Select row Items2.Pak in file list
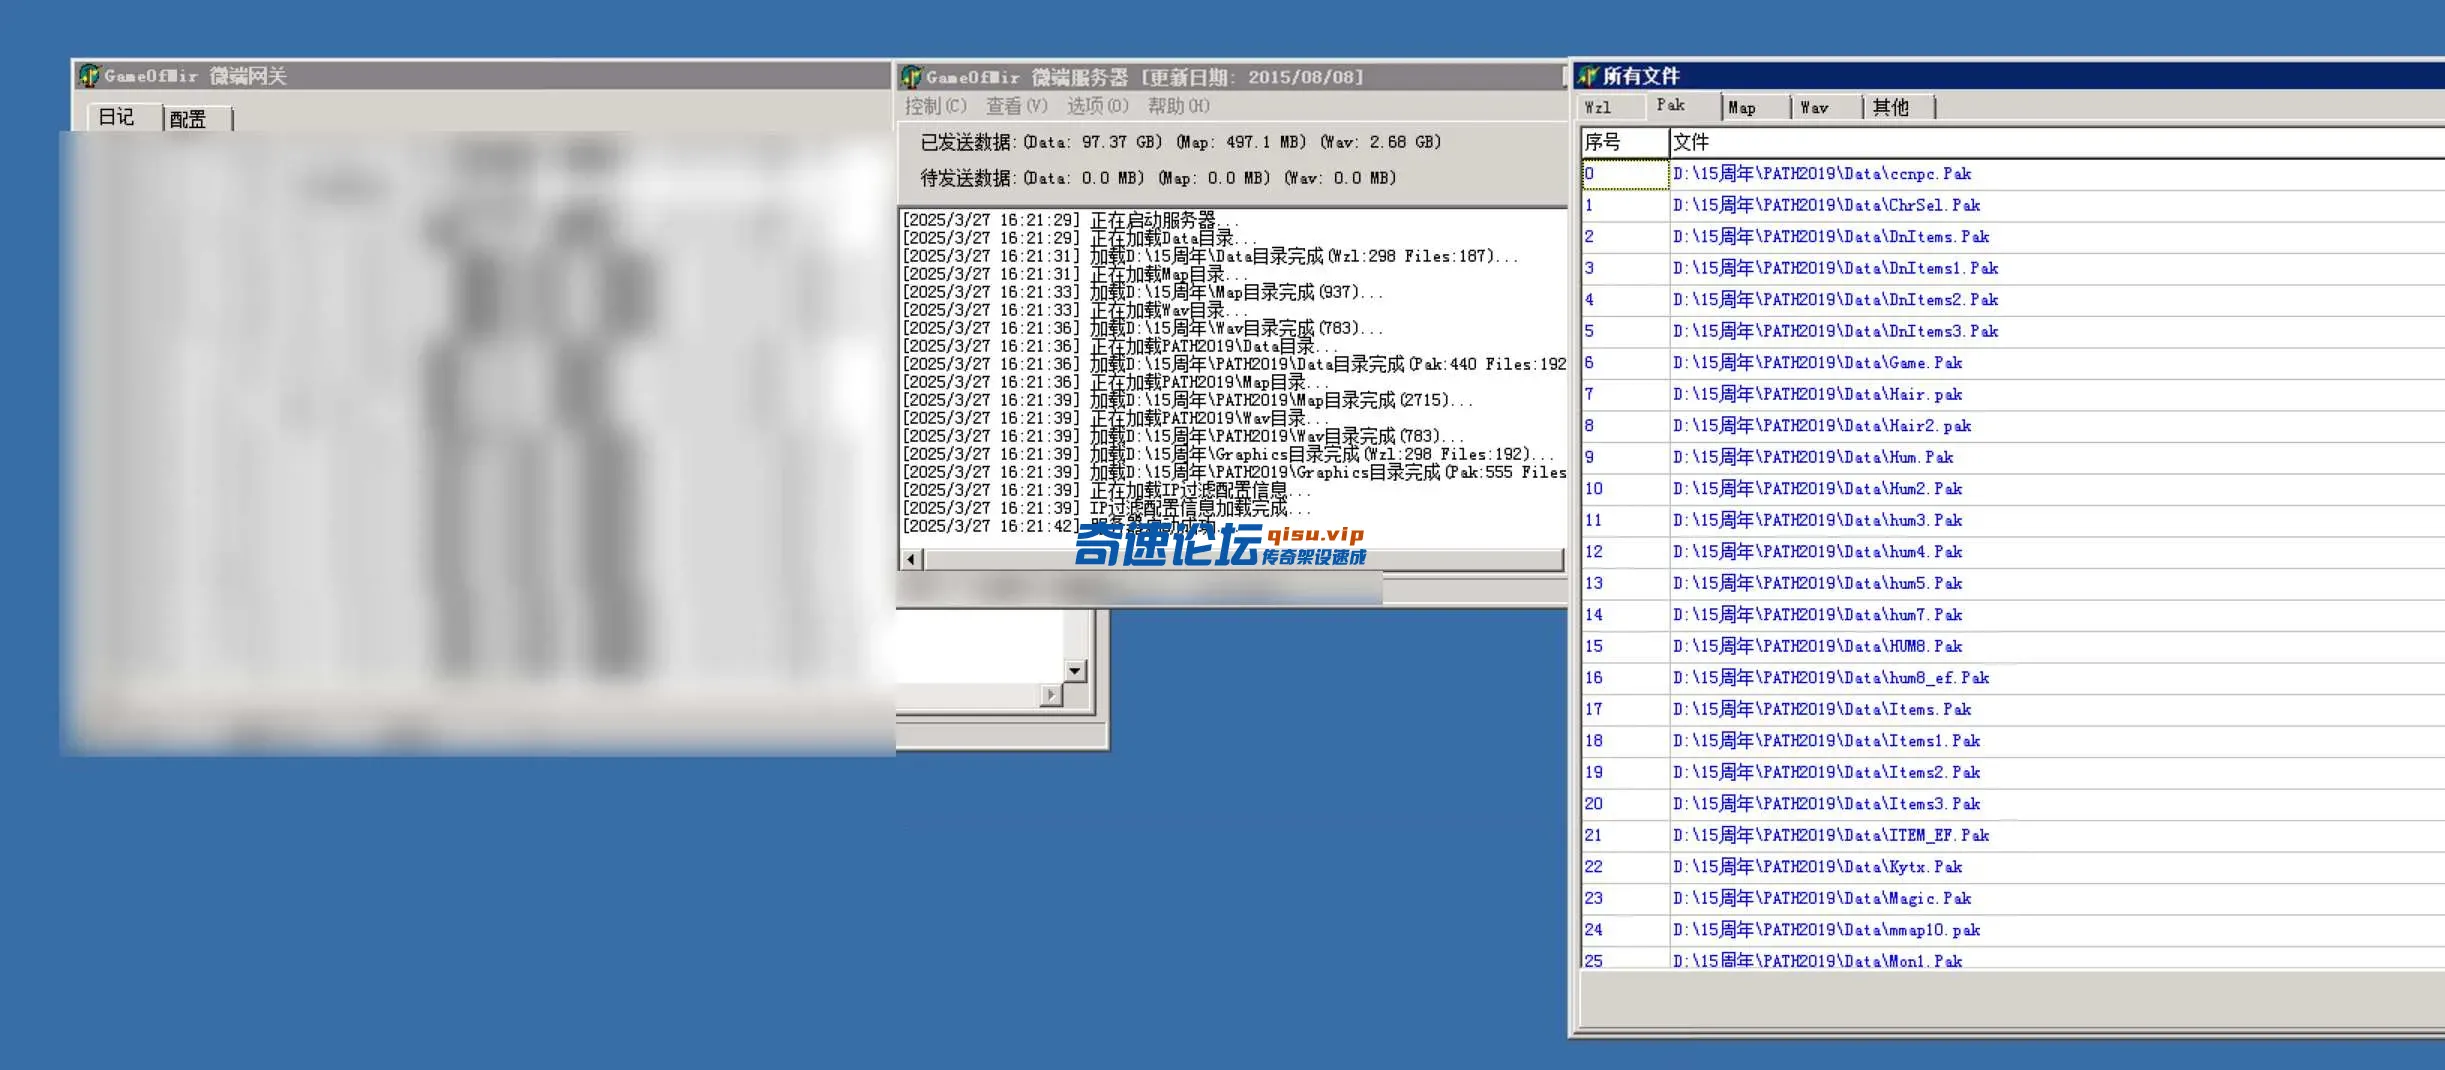This screenshot has width=2445, height=1070. tap(2013, 772)
